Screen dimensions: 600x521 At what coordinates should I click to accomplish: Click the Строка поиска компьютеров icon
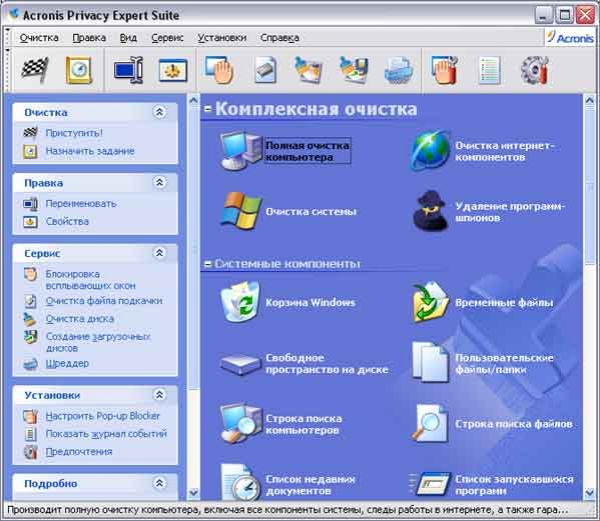pyautogui.click(x=240, y=424)
